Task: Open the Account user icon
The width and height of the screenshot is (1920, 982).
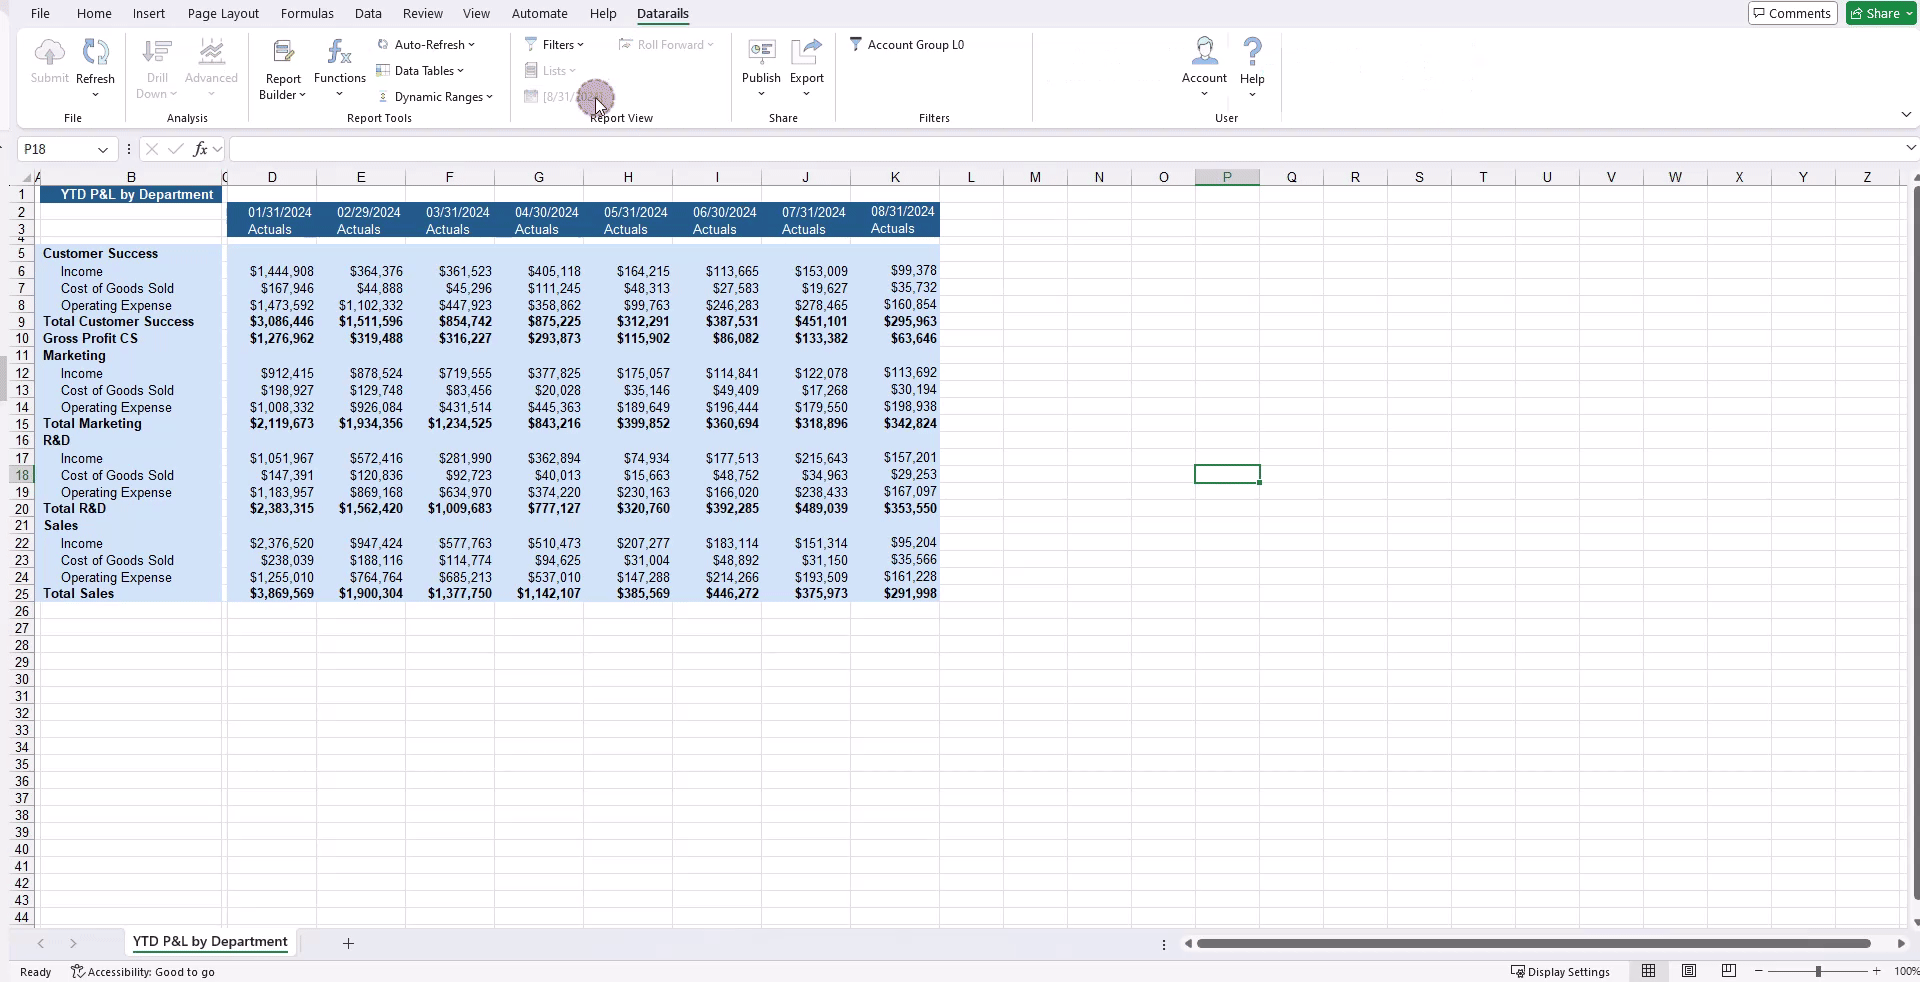Action: point(1204,52)
